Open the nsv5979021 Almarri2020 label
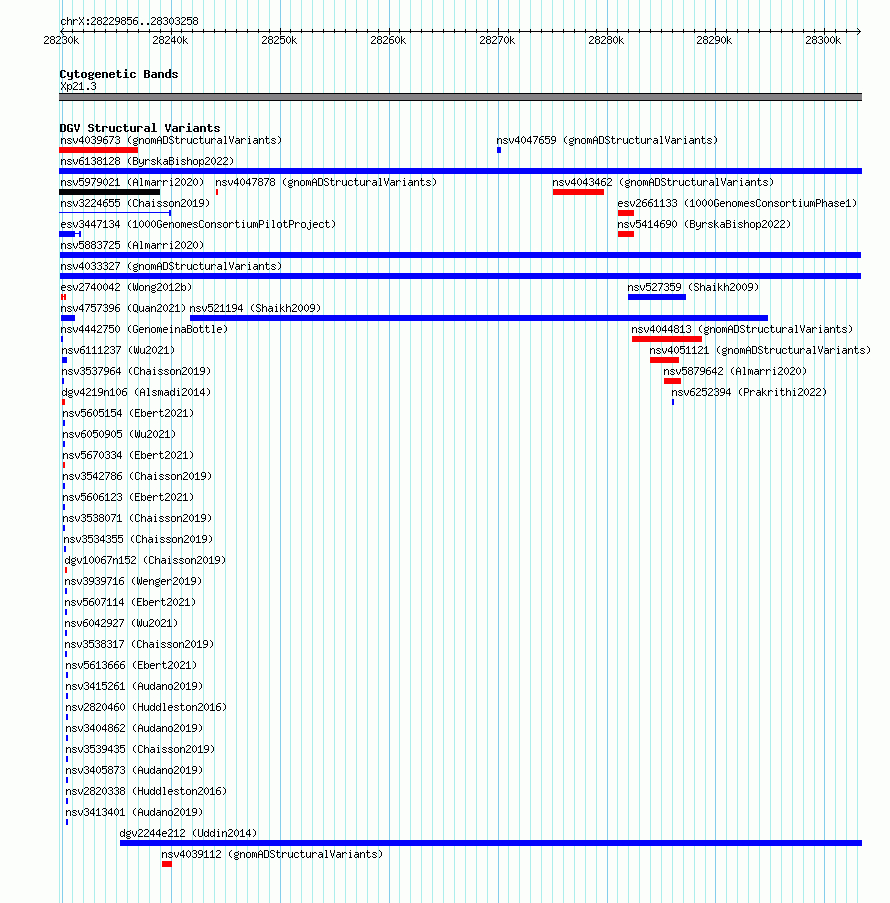The height and width of the screenshot is (903, 890). [132, 182]
